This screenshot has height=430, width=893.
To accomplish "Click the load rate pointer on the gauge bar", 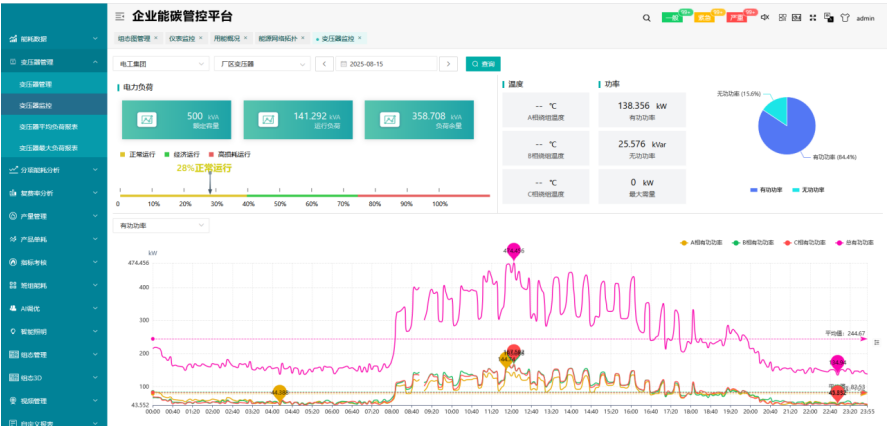I will coord(210,186).
